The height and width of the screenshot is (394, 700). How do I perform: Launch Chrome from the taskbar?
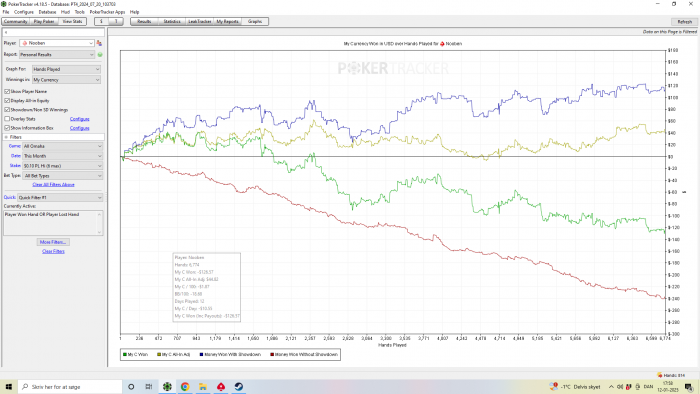[x=185, y=387]
